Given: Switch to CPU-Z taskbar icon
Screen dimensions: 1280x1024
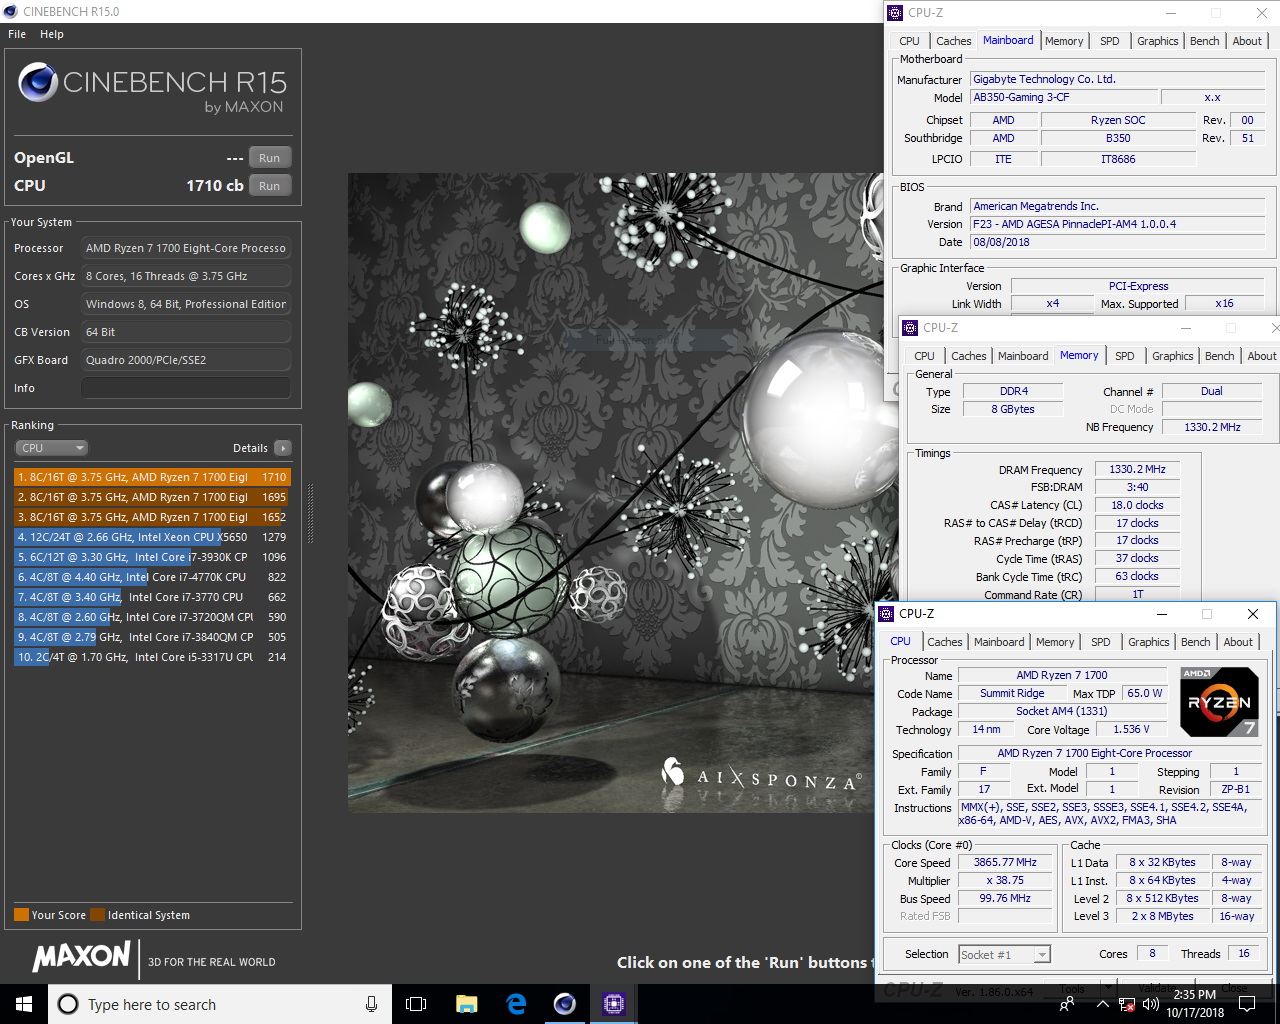Looking at the screenshot, I should [614, 1004].
